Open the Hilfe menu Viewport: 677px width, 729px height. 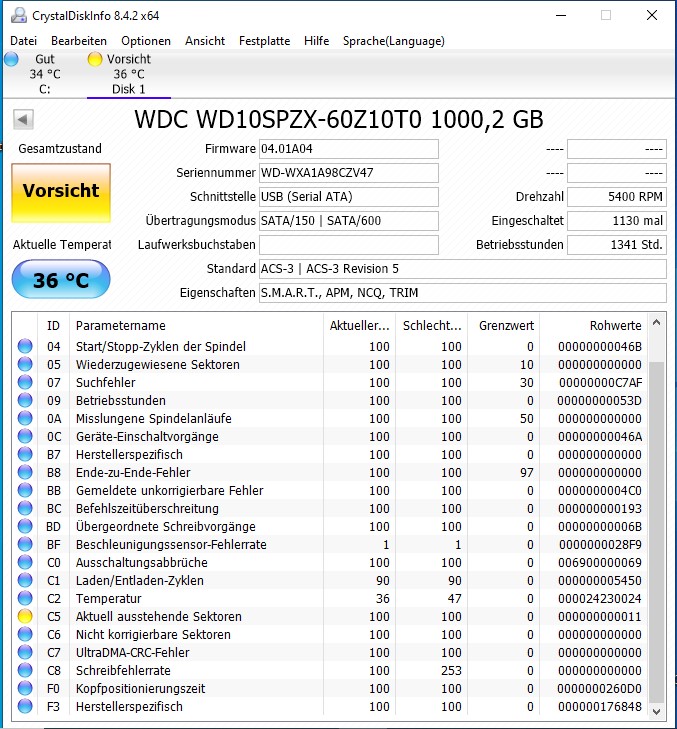click(x=316, y=41)
